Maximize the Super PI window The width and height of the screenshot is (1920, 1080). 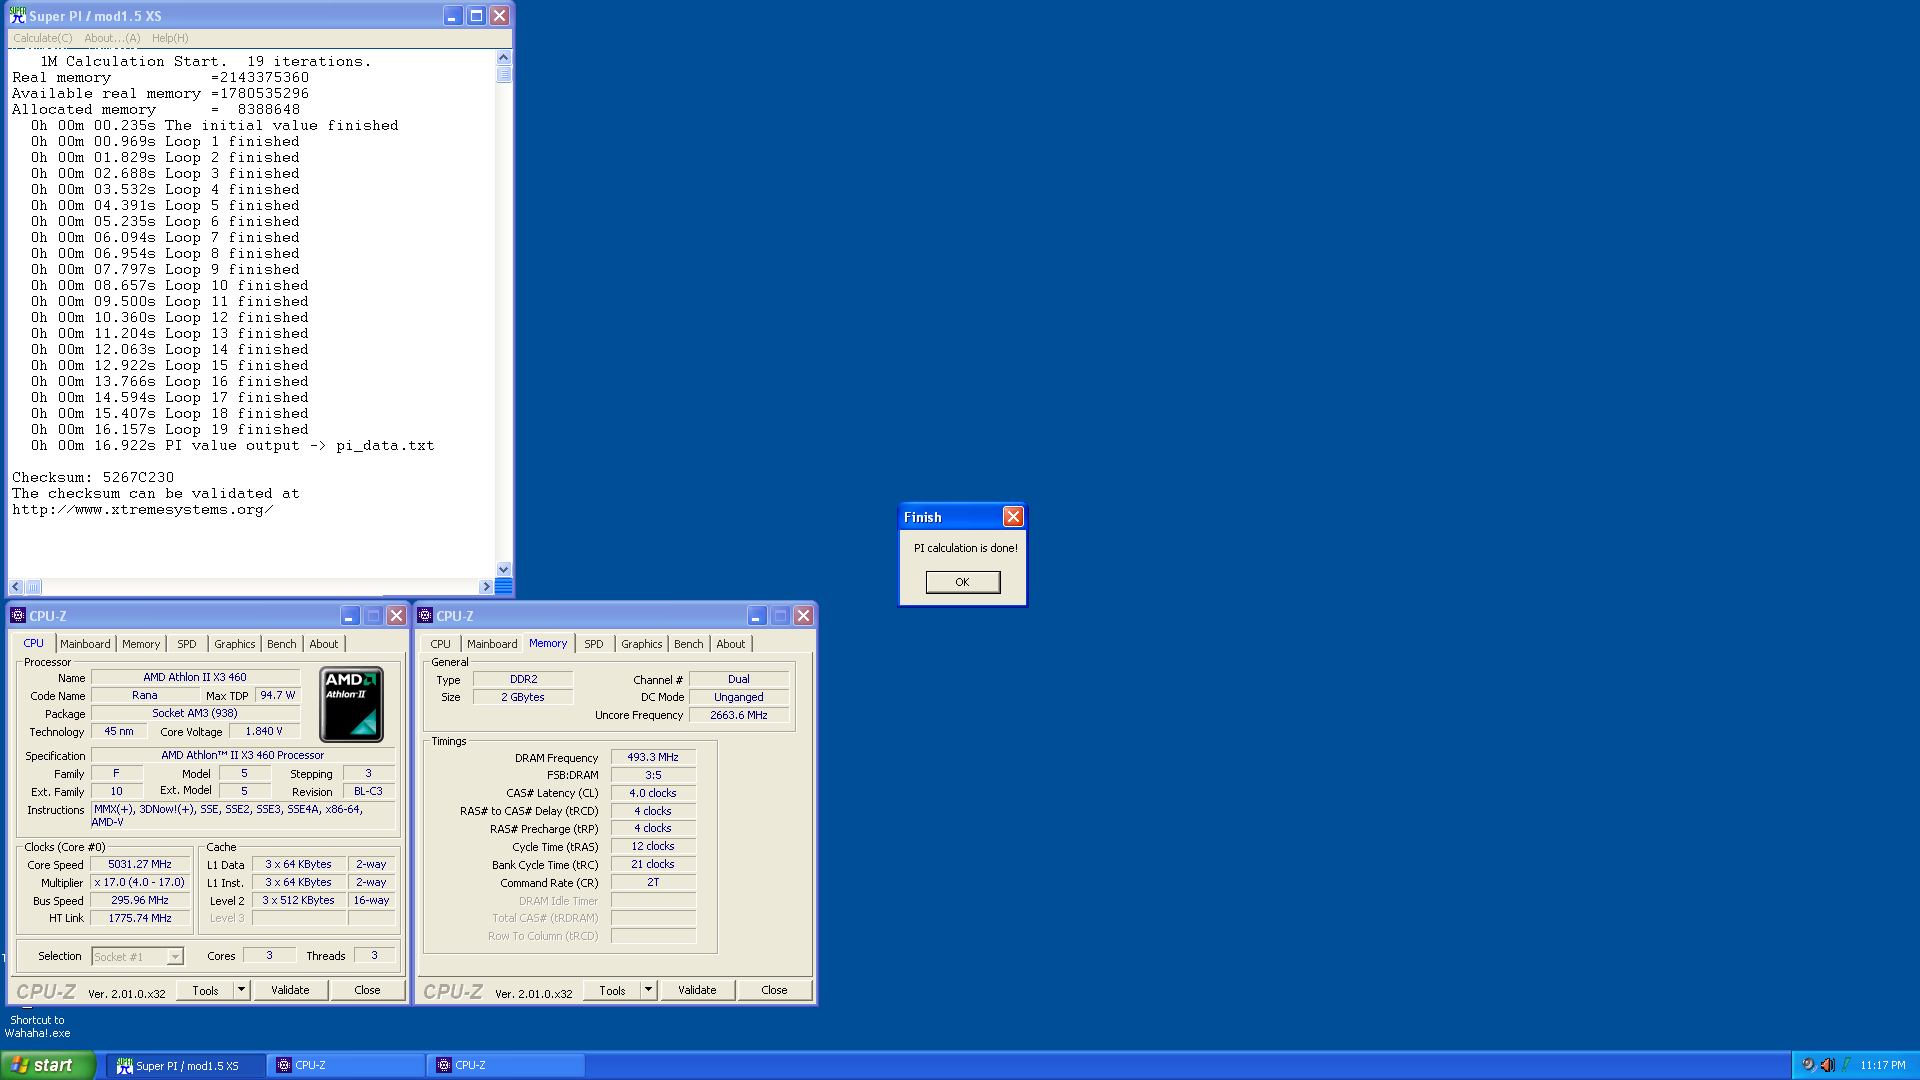click(477, 16)
